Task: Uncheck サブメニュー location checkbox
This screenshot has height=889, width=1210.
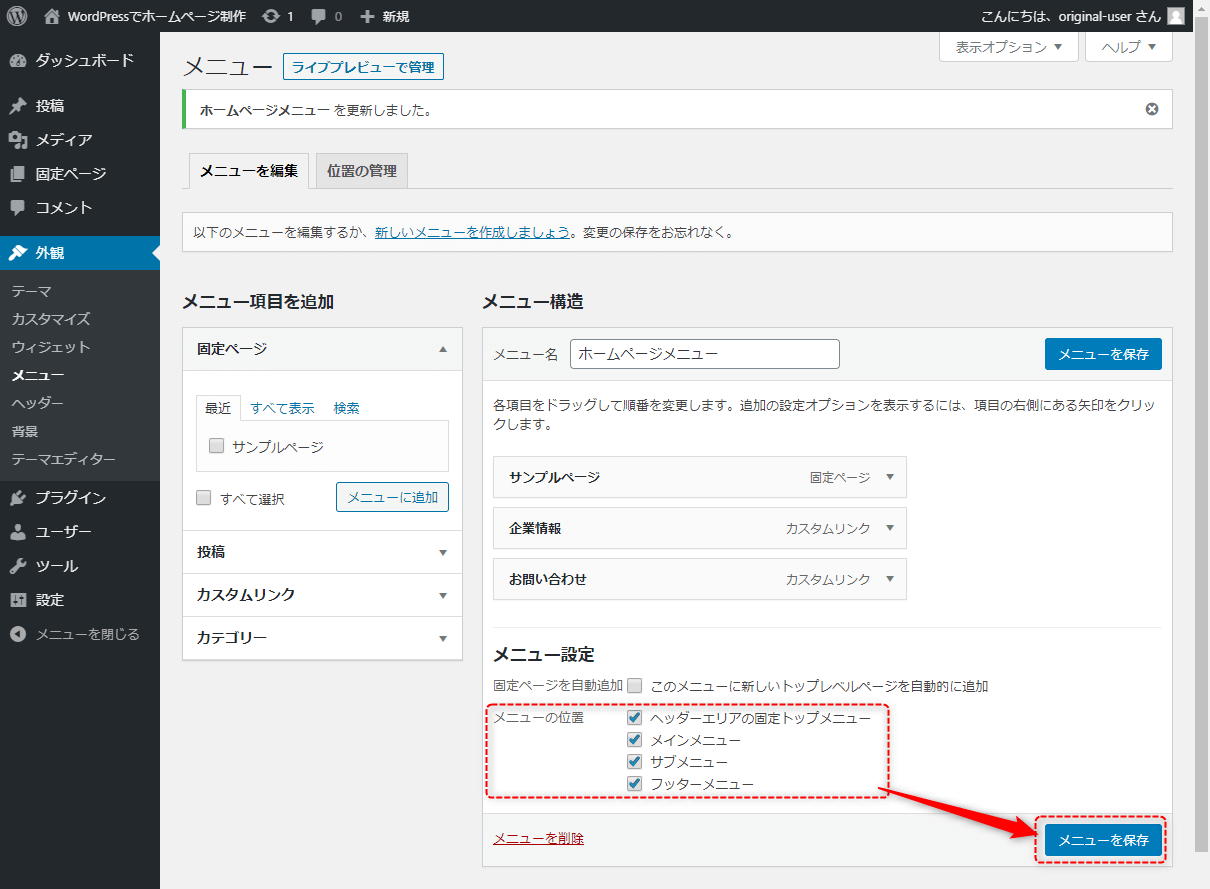Action: coord(634,762)
